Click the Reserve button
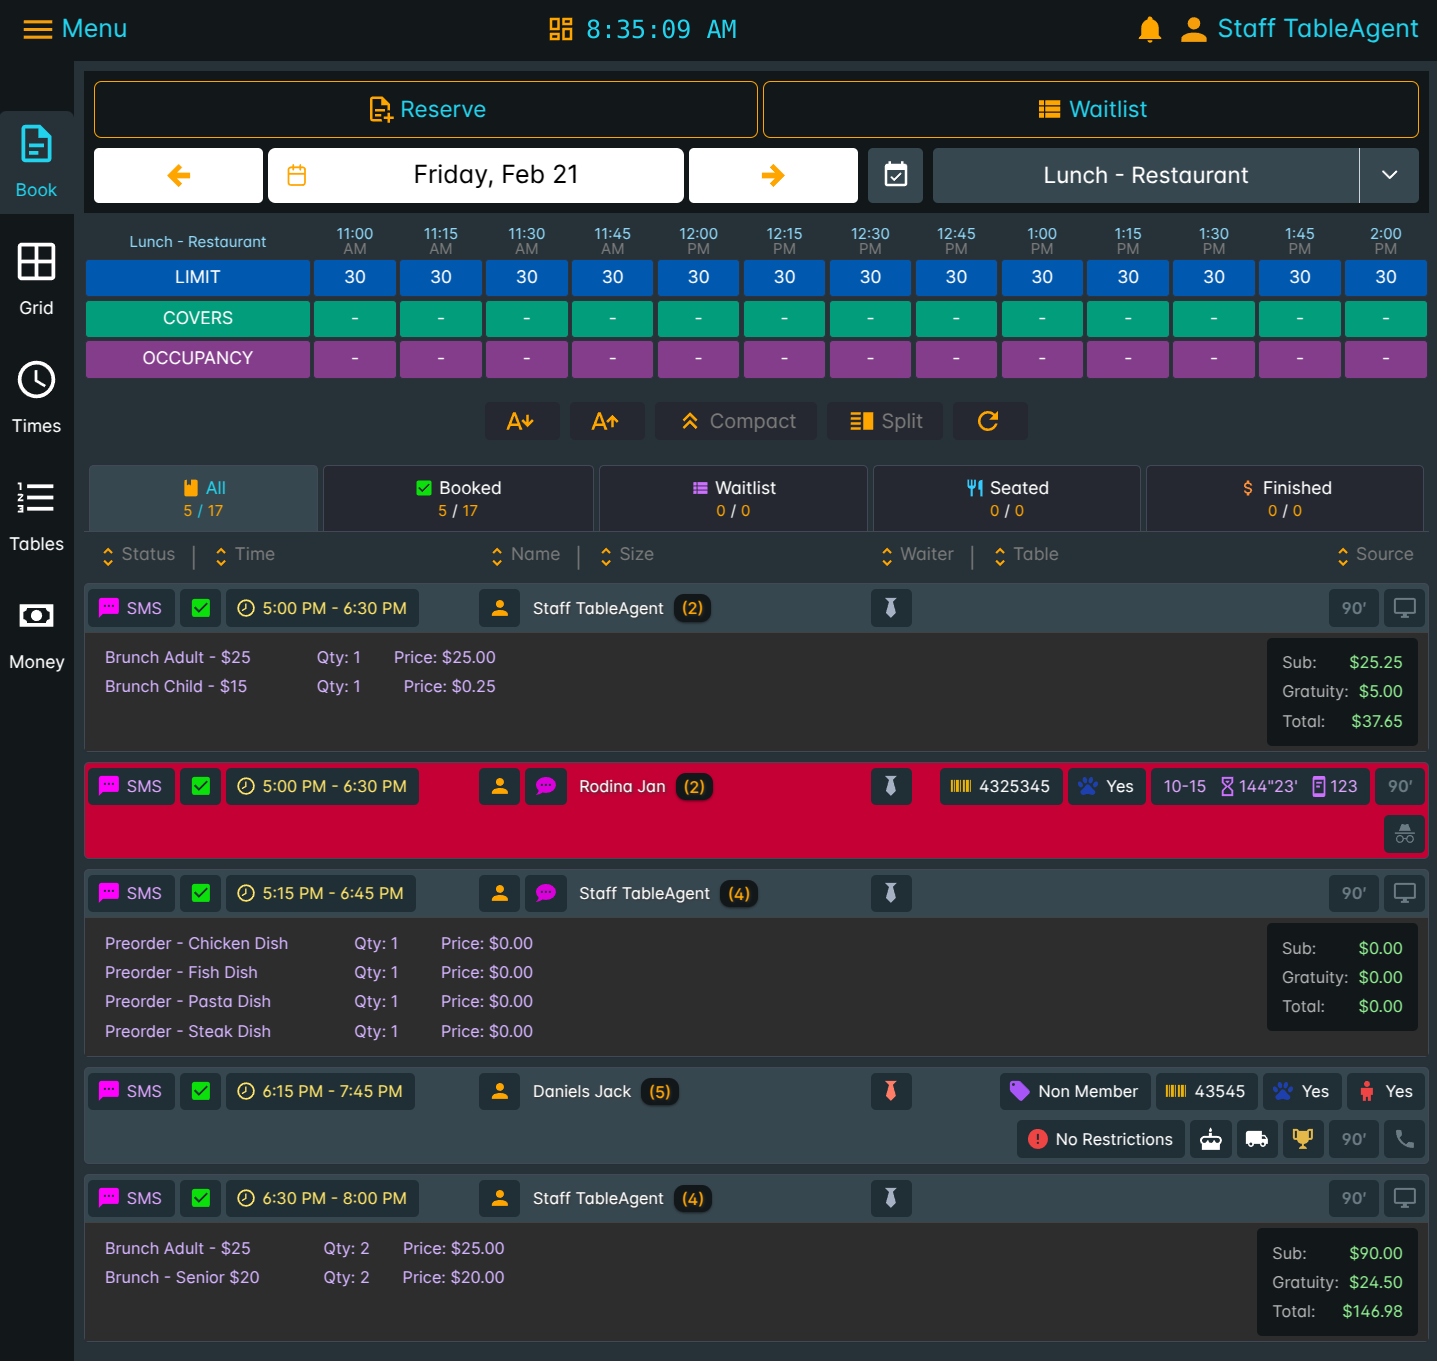Screen dimensions: 1437x1361 [426, 110]
